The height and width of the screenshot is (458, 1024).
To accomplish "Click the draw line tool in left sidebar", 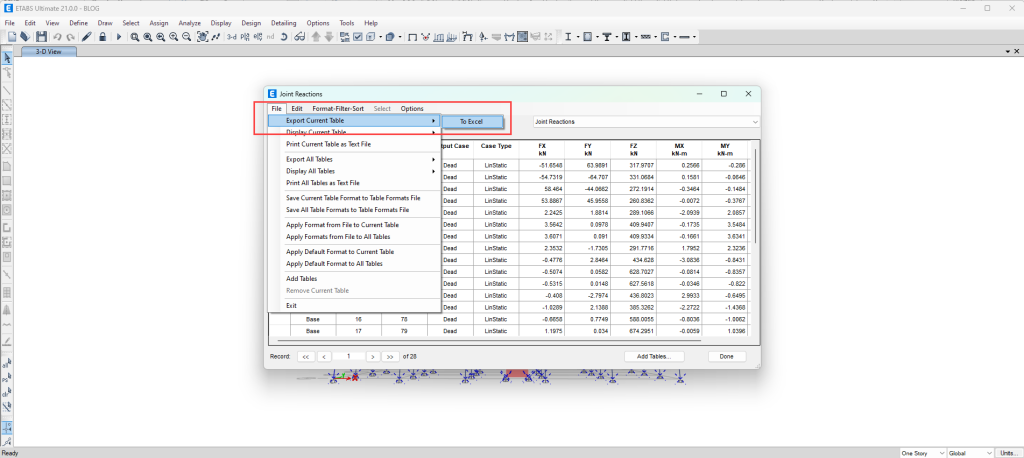I will [7, 90].
